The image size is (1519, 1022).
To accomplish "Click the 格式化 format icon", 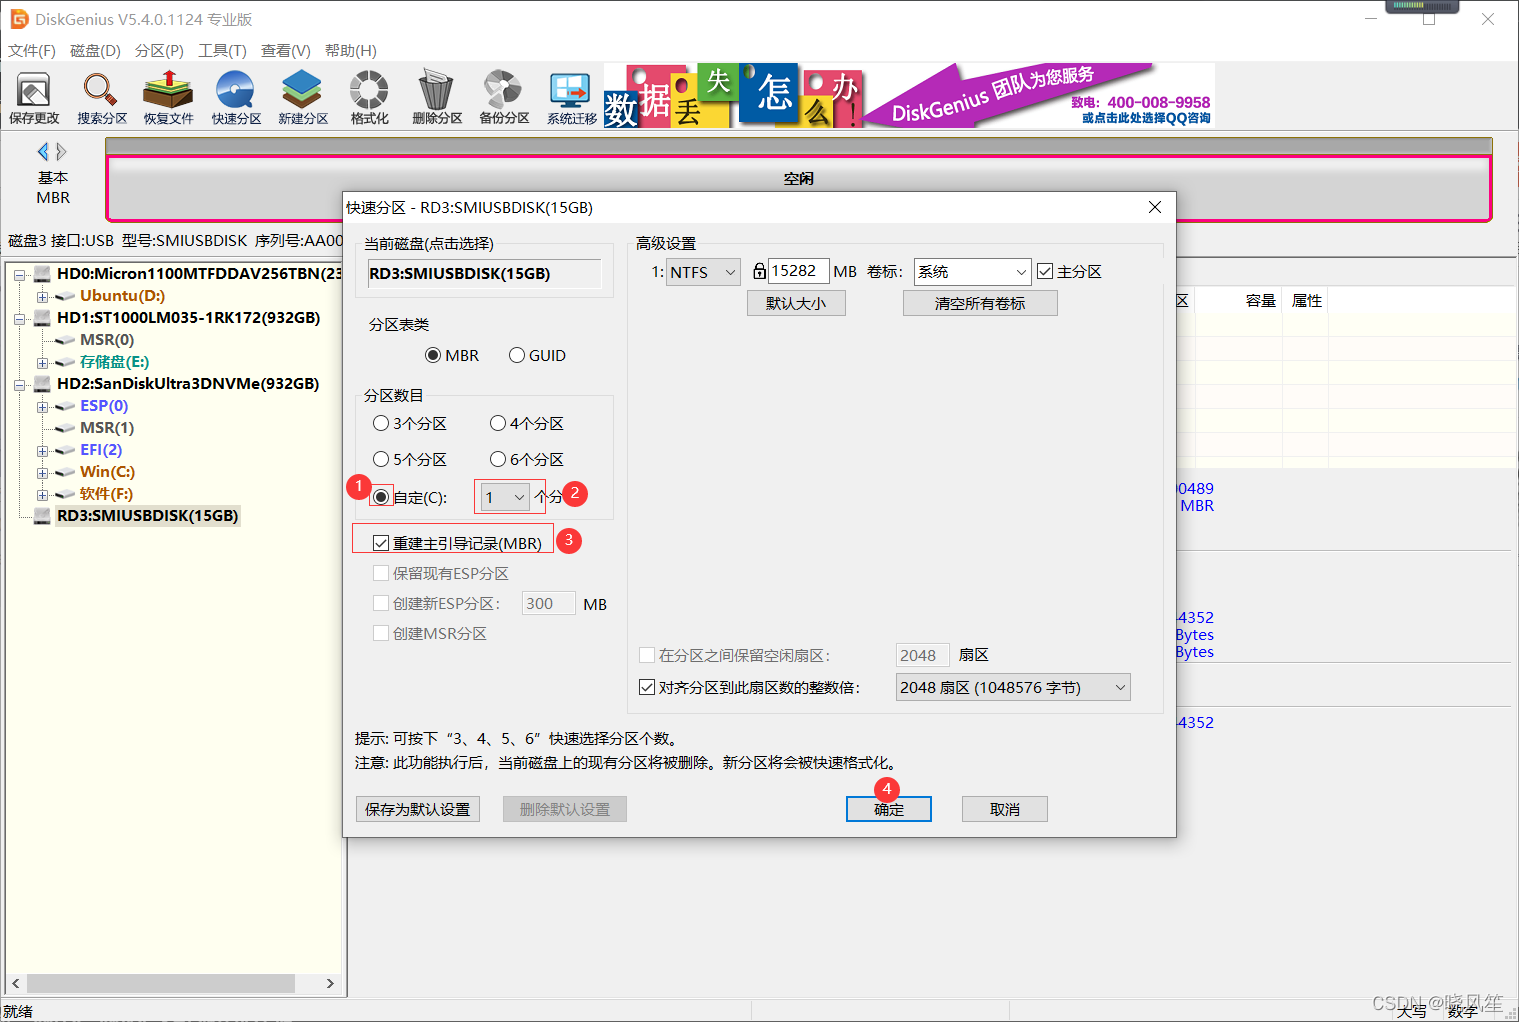I will [x=369, y=97].
